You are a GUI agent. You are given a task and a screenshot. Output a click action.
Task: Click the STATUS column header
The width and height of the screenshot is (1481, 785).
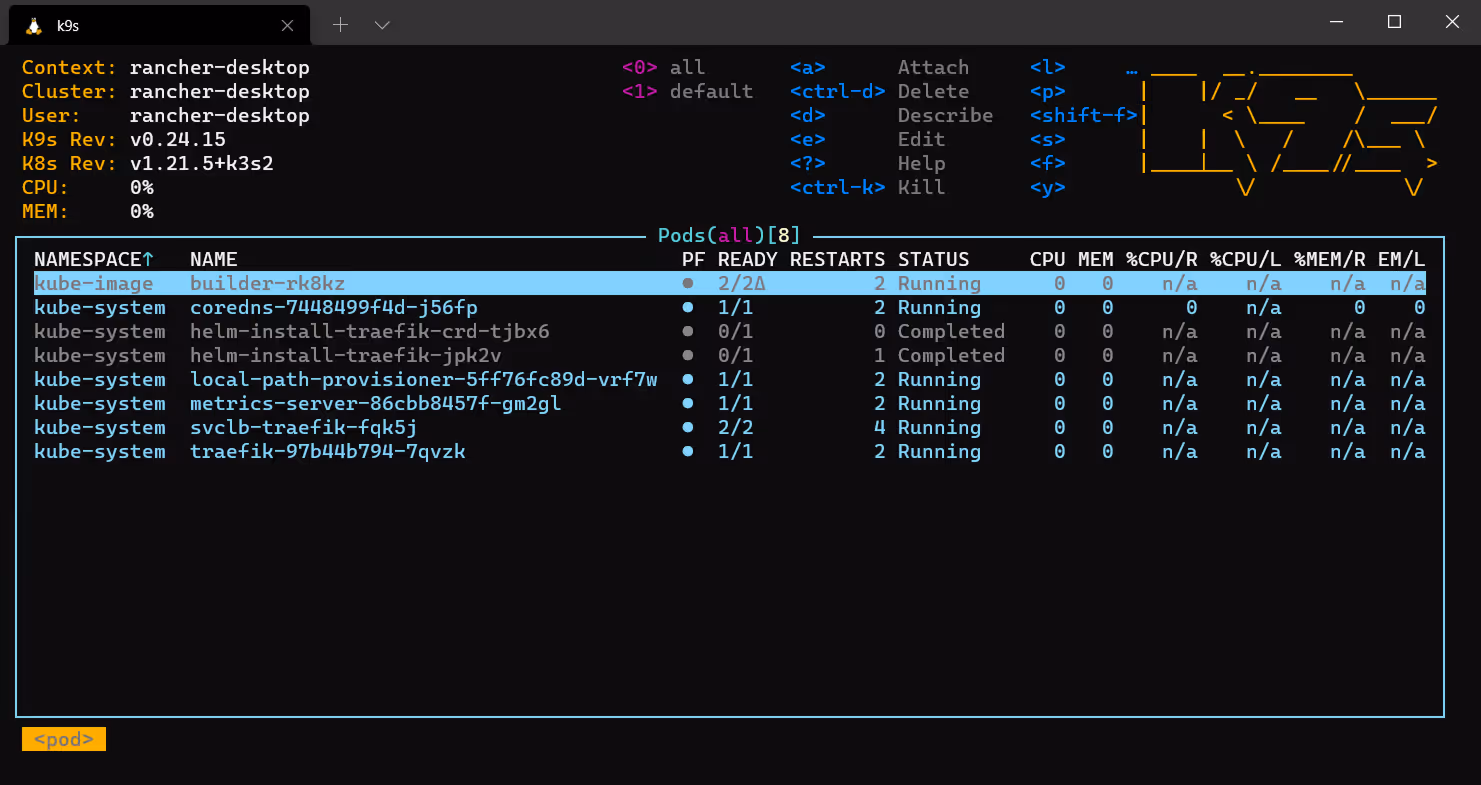933,260
